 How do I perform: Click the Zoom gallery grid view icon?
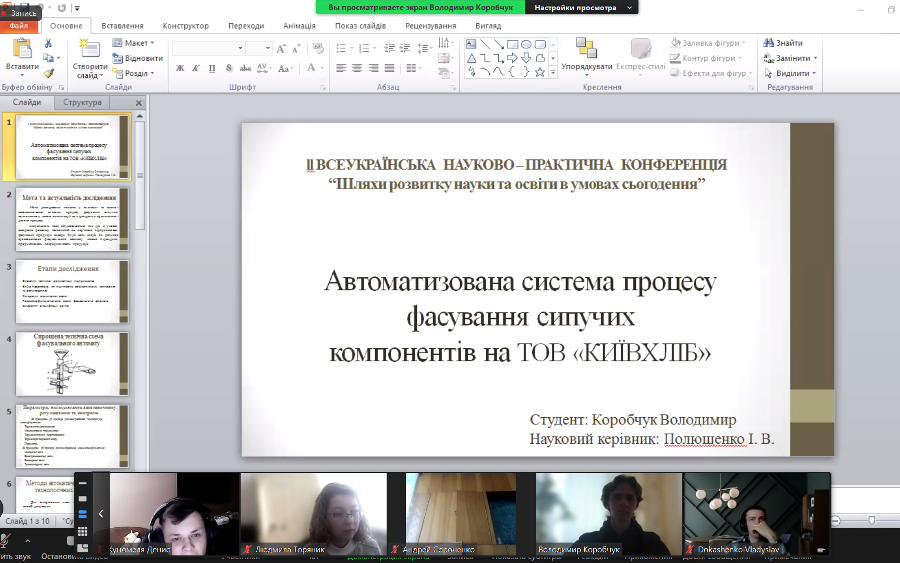[83, 531]
